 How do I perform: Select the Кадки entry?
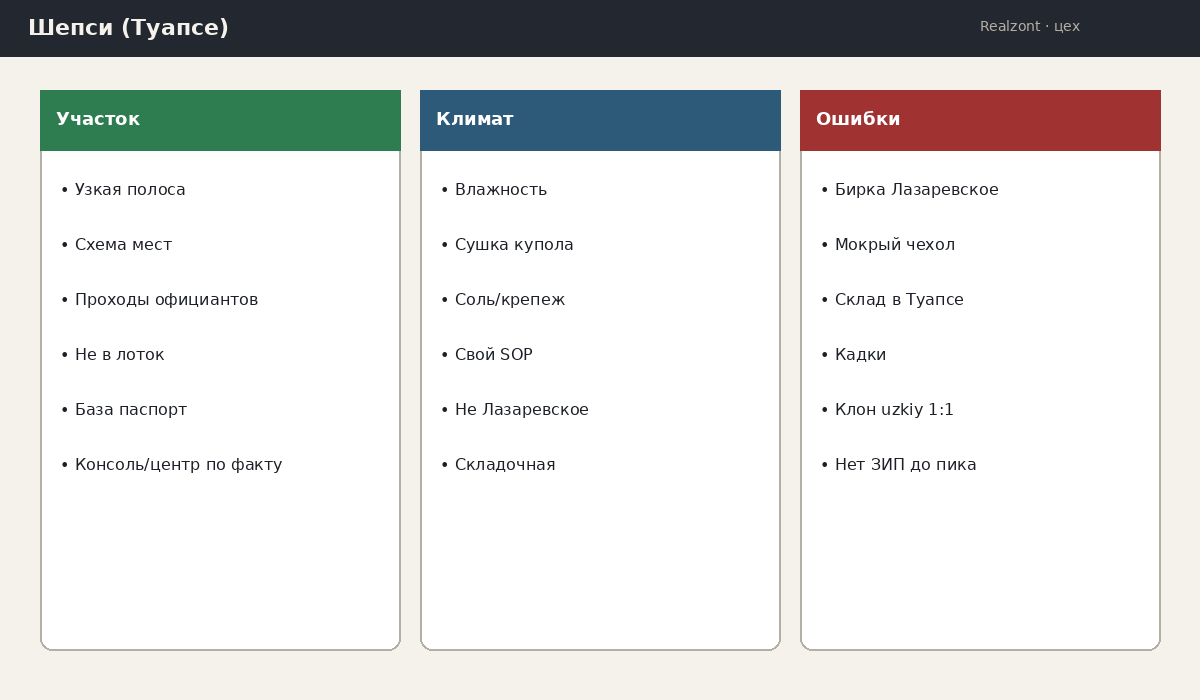[853, 355]
